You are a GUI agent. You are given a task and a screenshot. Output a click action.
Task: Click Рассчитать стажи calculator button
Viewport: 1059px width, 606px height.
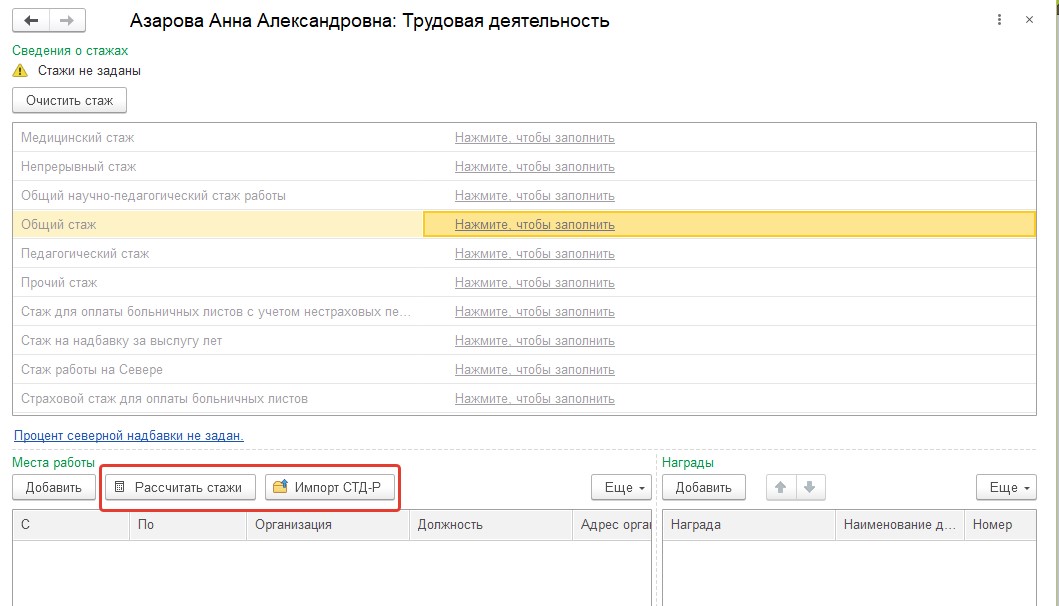pos(180,487)
